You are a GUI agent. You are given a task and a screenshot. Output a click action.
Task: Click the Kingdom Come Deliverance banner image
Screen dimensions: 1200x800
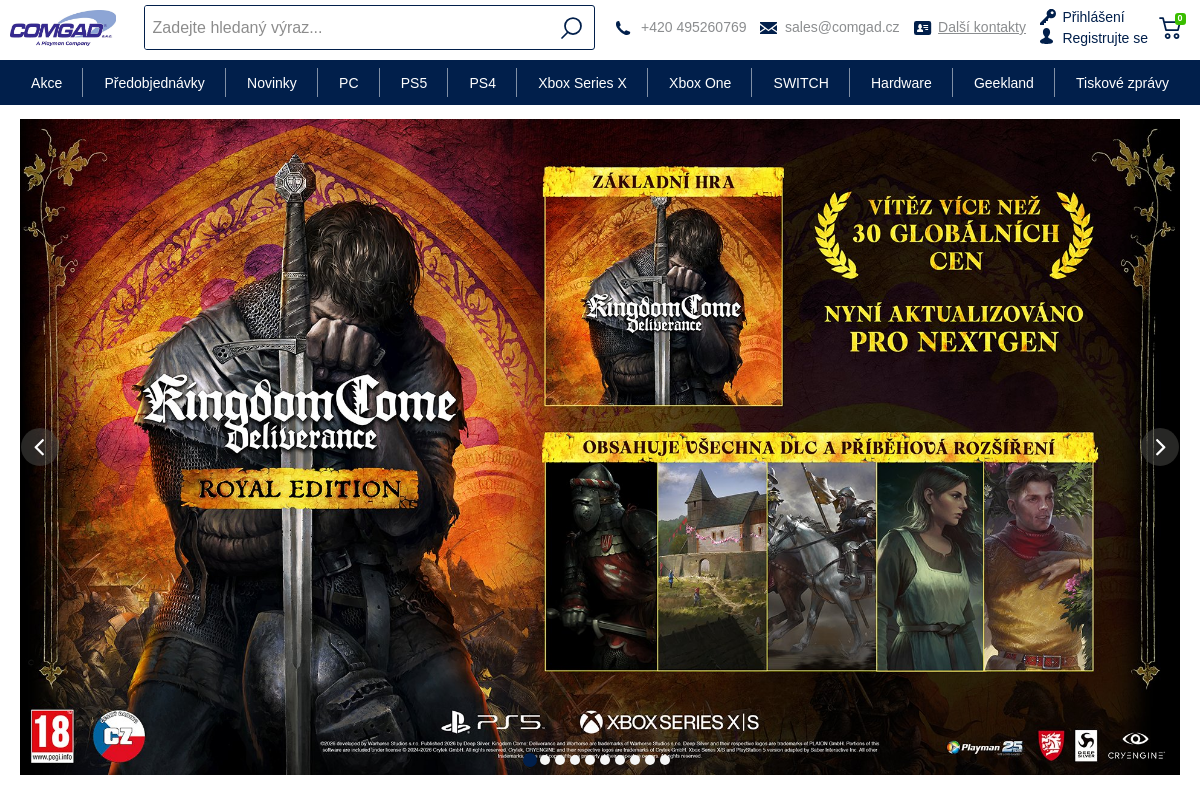600,447
